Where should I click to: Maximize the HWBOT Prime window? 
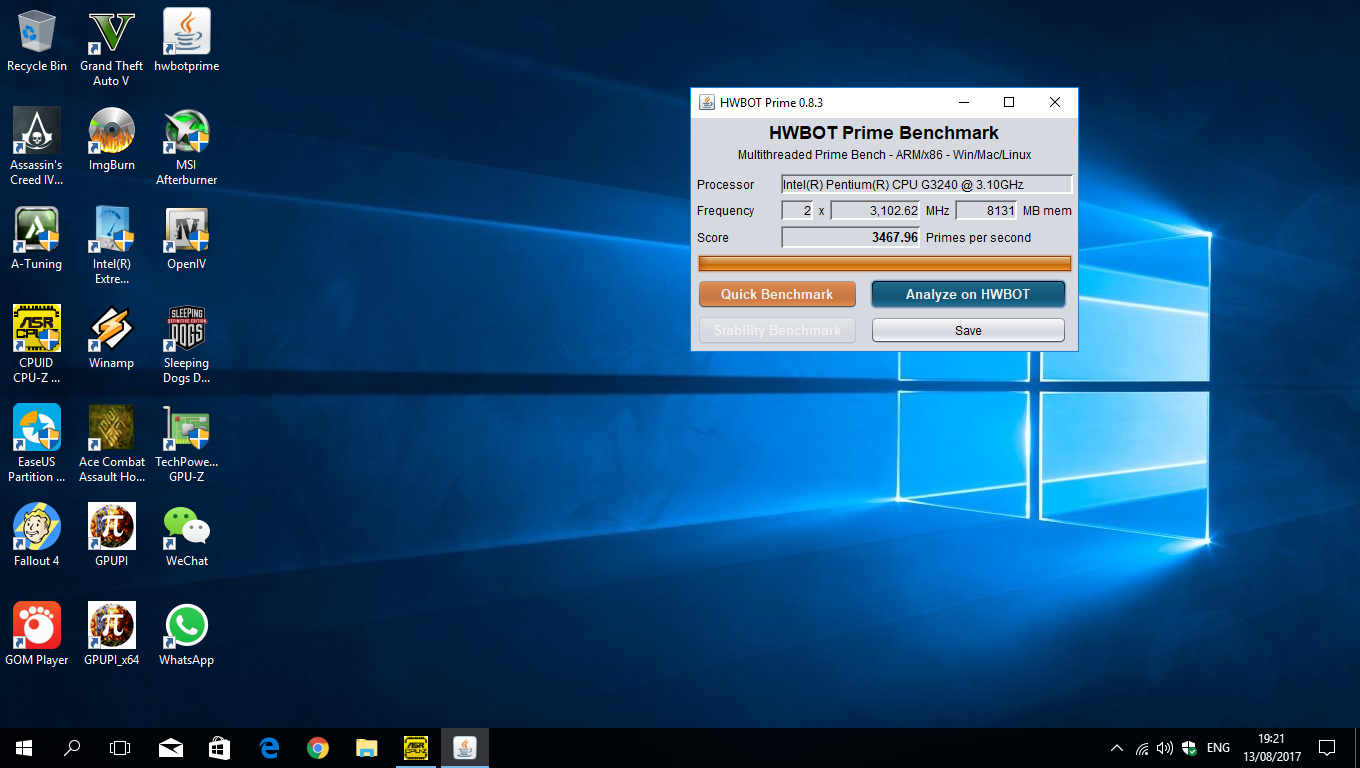pyautogui.click(x=1009, y=102)
